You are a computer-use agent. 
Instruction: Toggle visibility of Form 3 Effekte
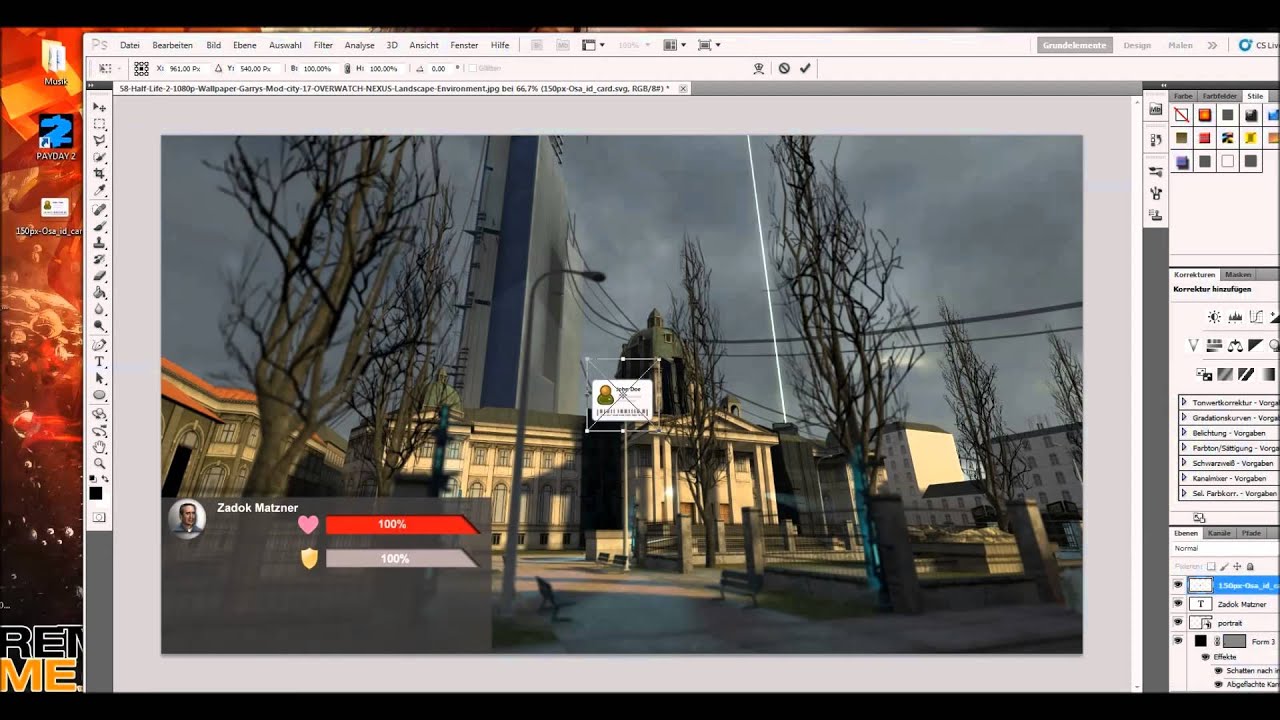click(x=1204, y=657)
